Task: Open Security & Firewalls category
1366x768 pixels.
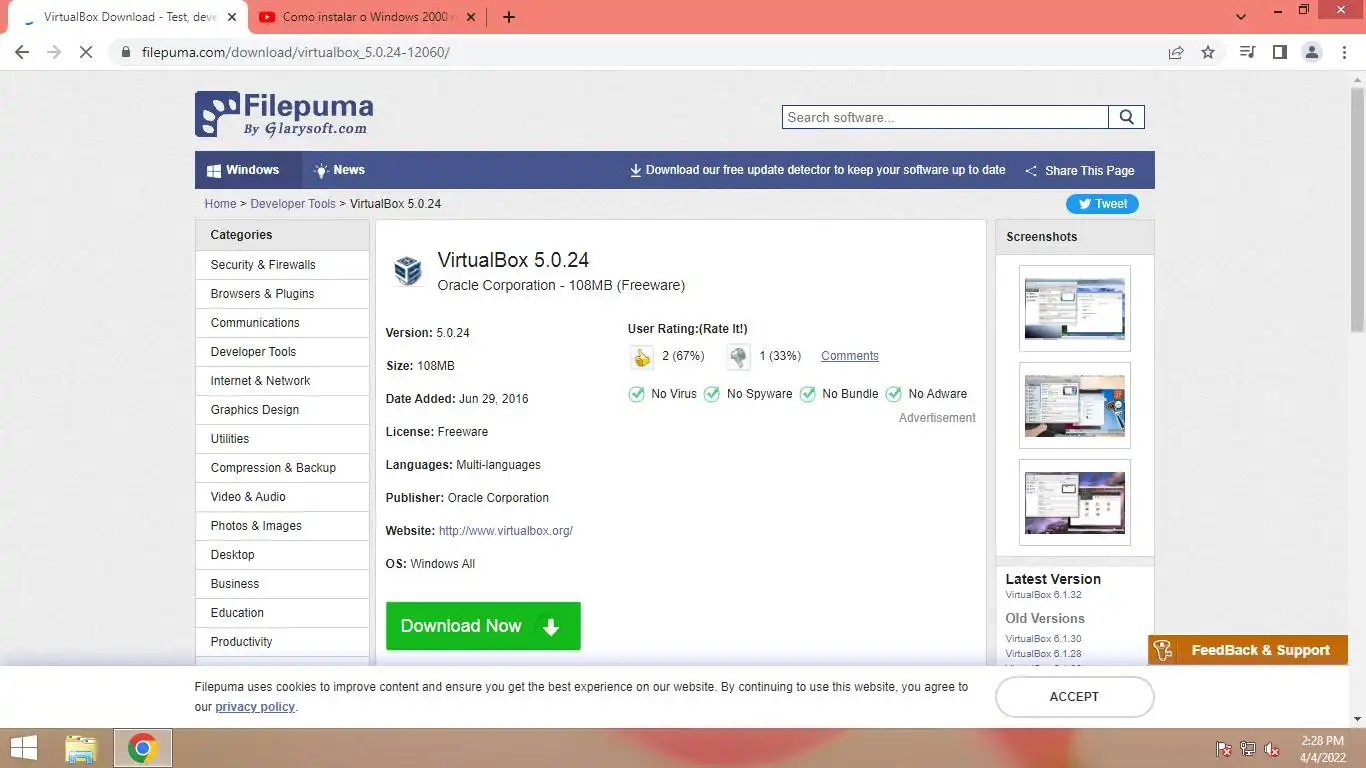Action: [x=282, y=265]
